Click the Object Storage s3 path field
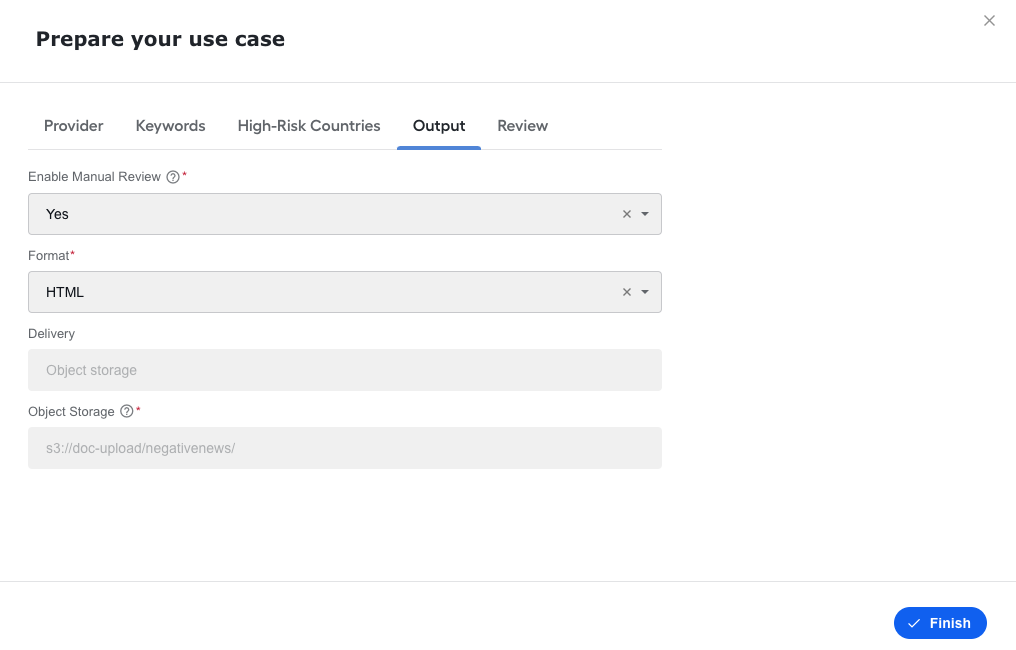 (x=345, y=448)
